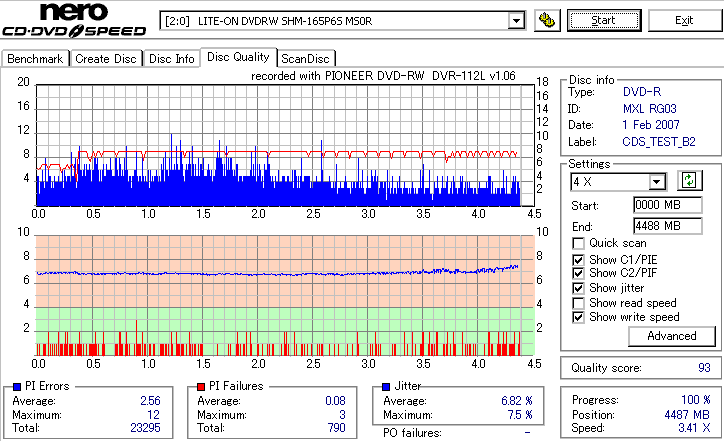Image resolution: width=724 pixels, height=441 pixels.
Task: Enable the Quick scan checkbox
Action: [578, 243]
